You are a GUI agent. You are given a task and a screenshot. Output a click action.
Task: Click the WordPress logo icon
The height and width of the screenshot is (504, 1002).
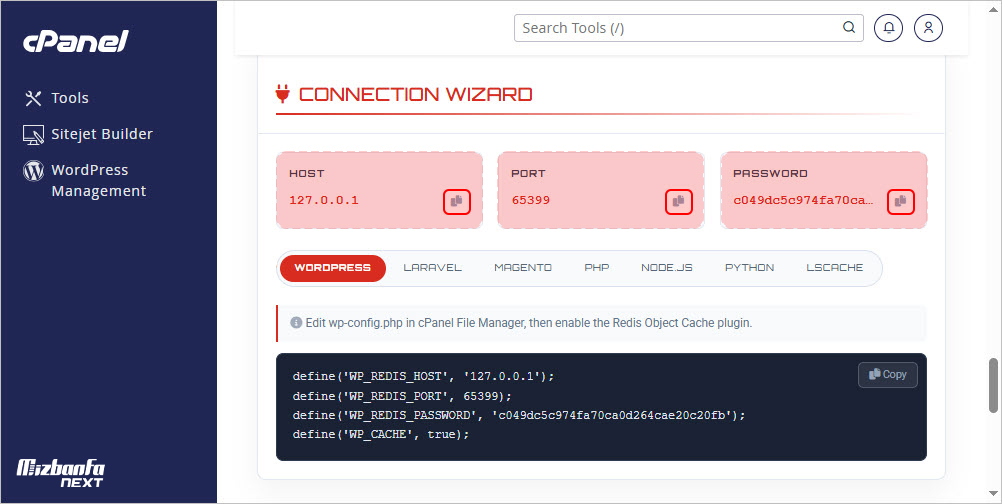click(x=33, y=171)
